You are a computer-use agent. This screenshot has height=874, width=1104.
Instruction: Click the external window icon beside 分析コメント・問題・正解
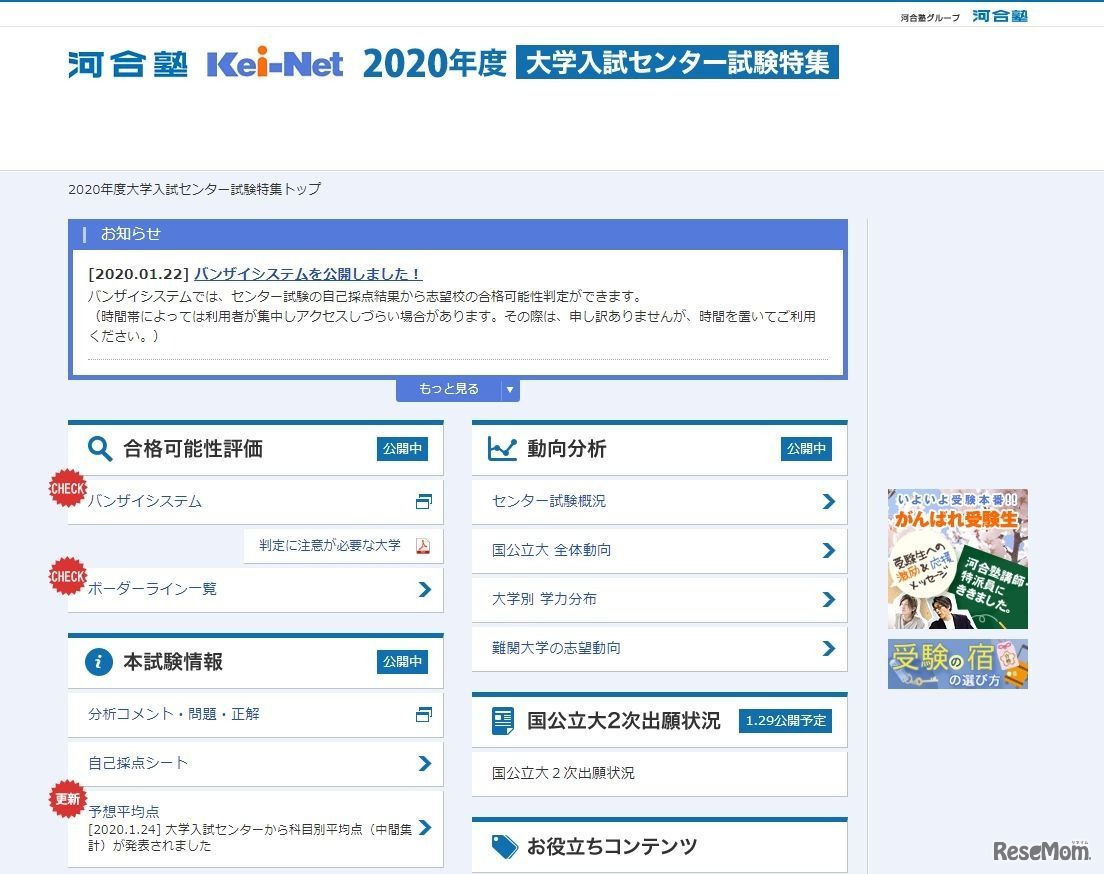point(424,714)
